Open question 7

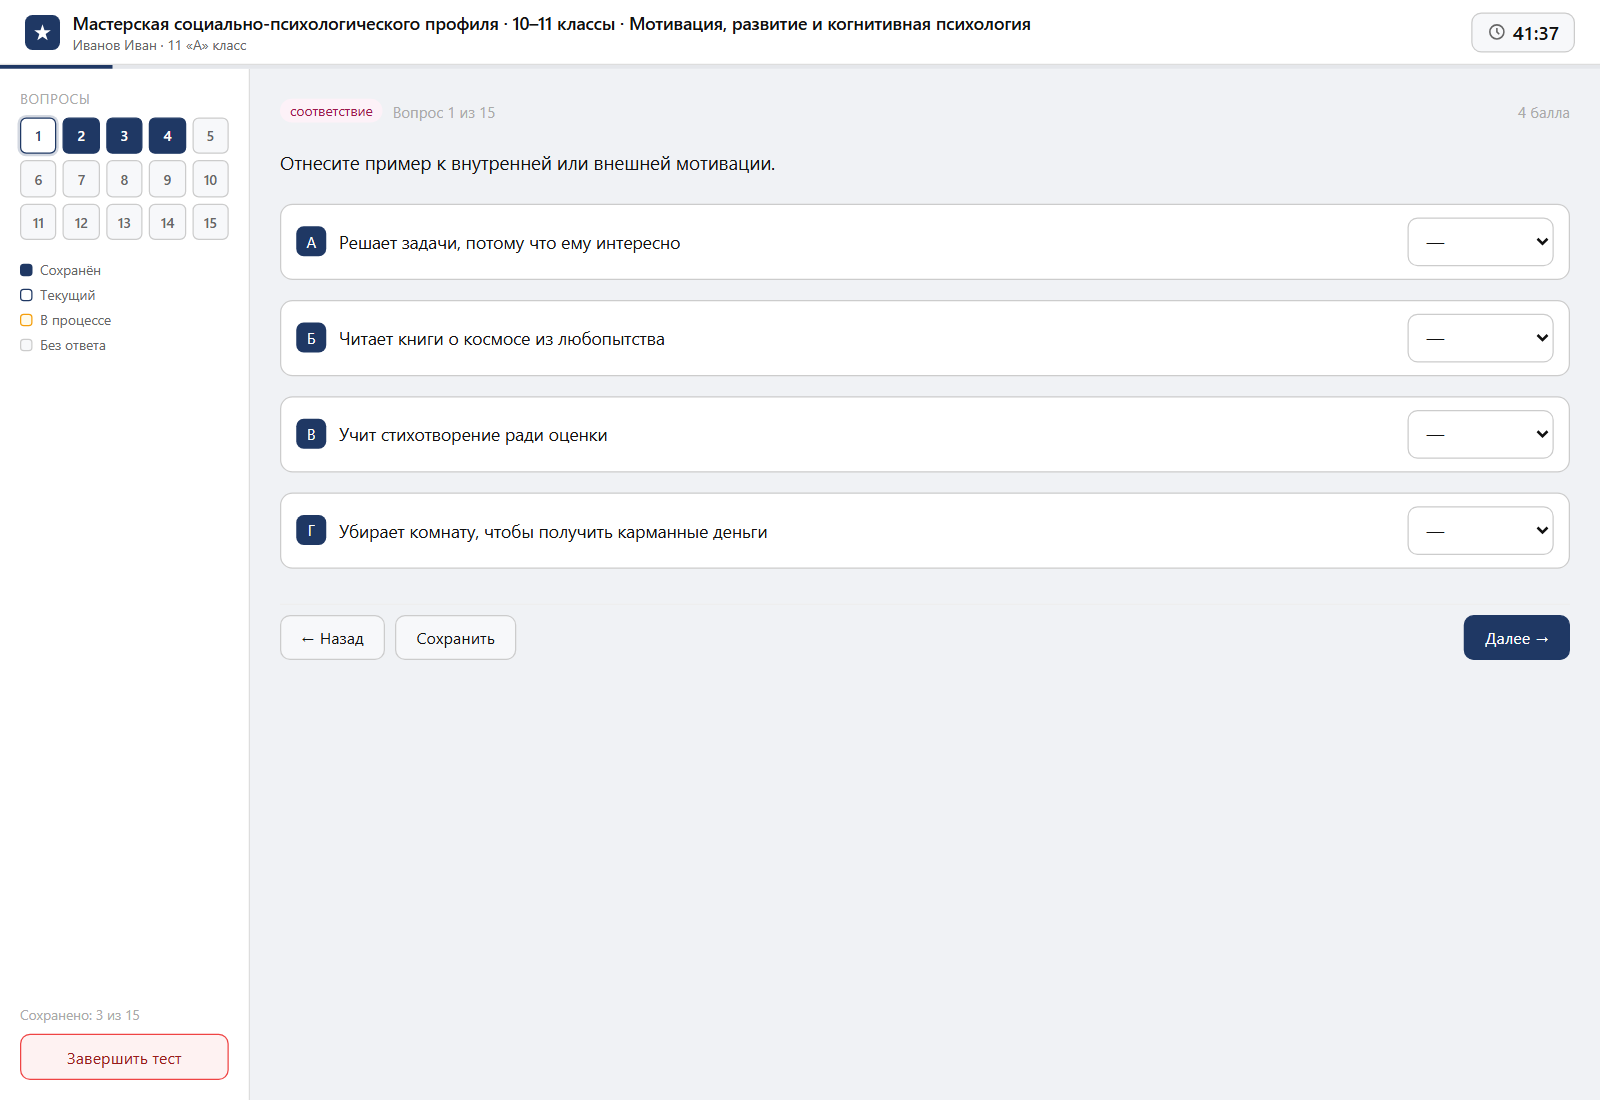pos(81,180)
